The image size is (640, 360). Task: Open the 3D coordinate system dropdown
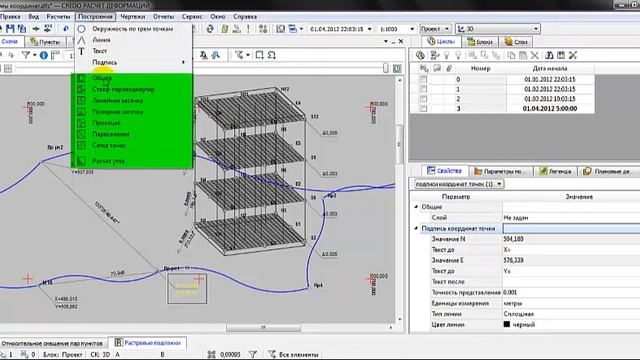pos(498,29)
